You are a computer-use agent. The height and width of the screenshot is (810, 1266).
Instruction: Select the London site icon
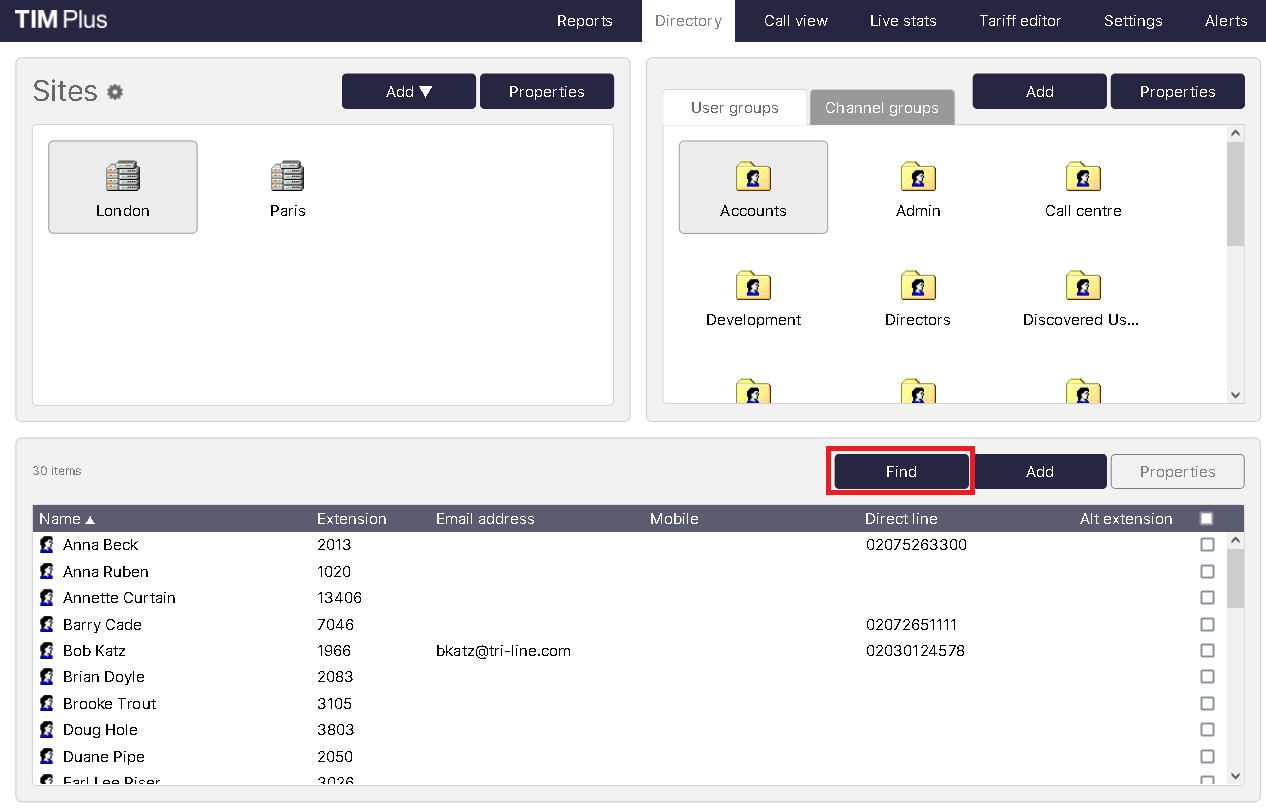[123, 178]
